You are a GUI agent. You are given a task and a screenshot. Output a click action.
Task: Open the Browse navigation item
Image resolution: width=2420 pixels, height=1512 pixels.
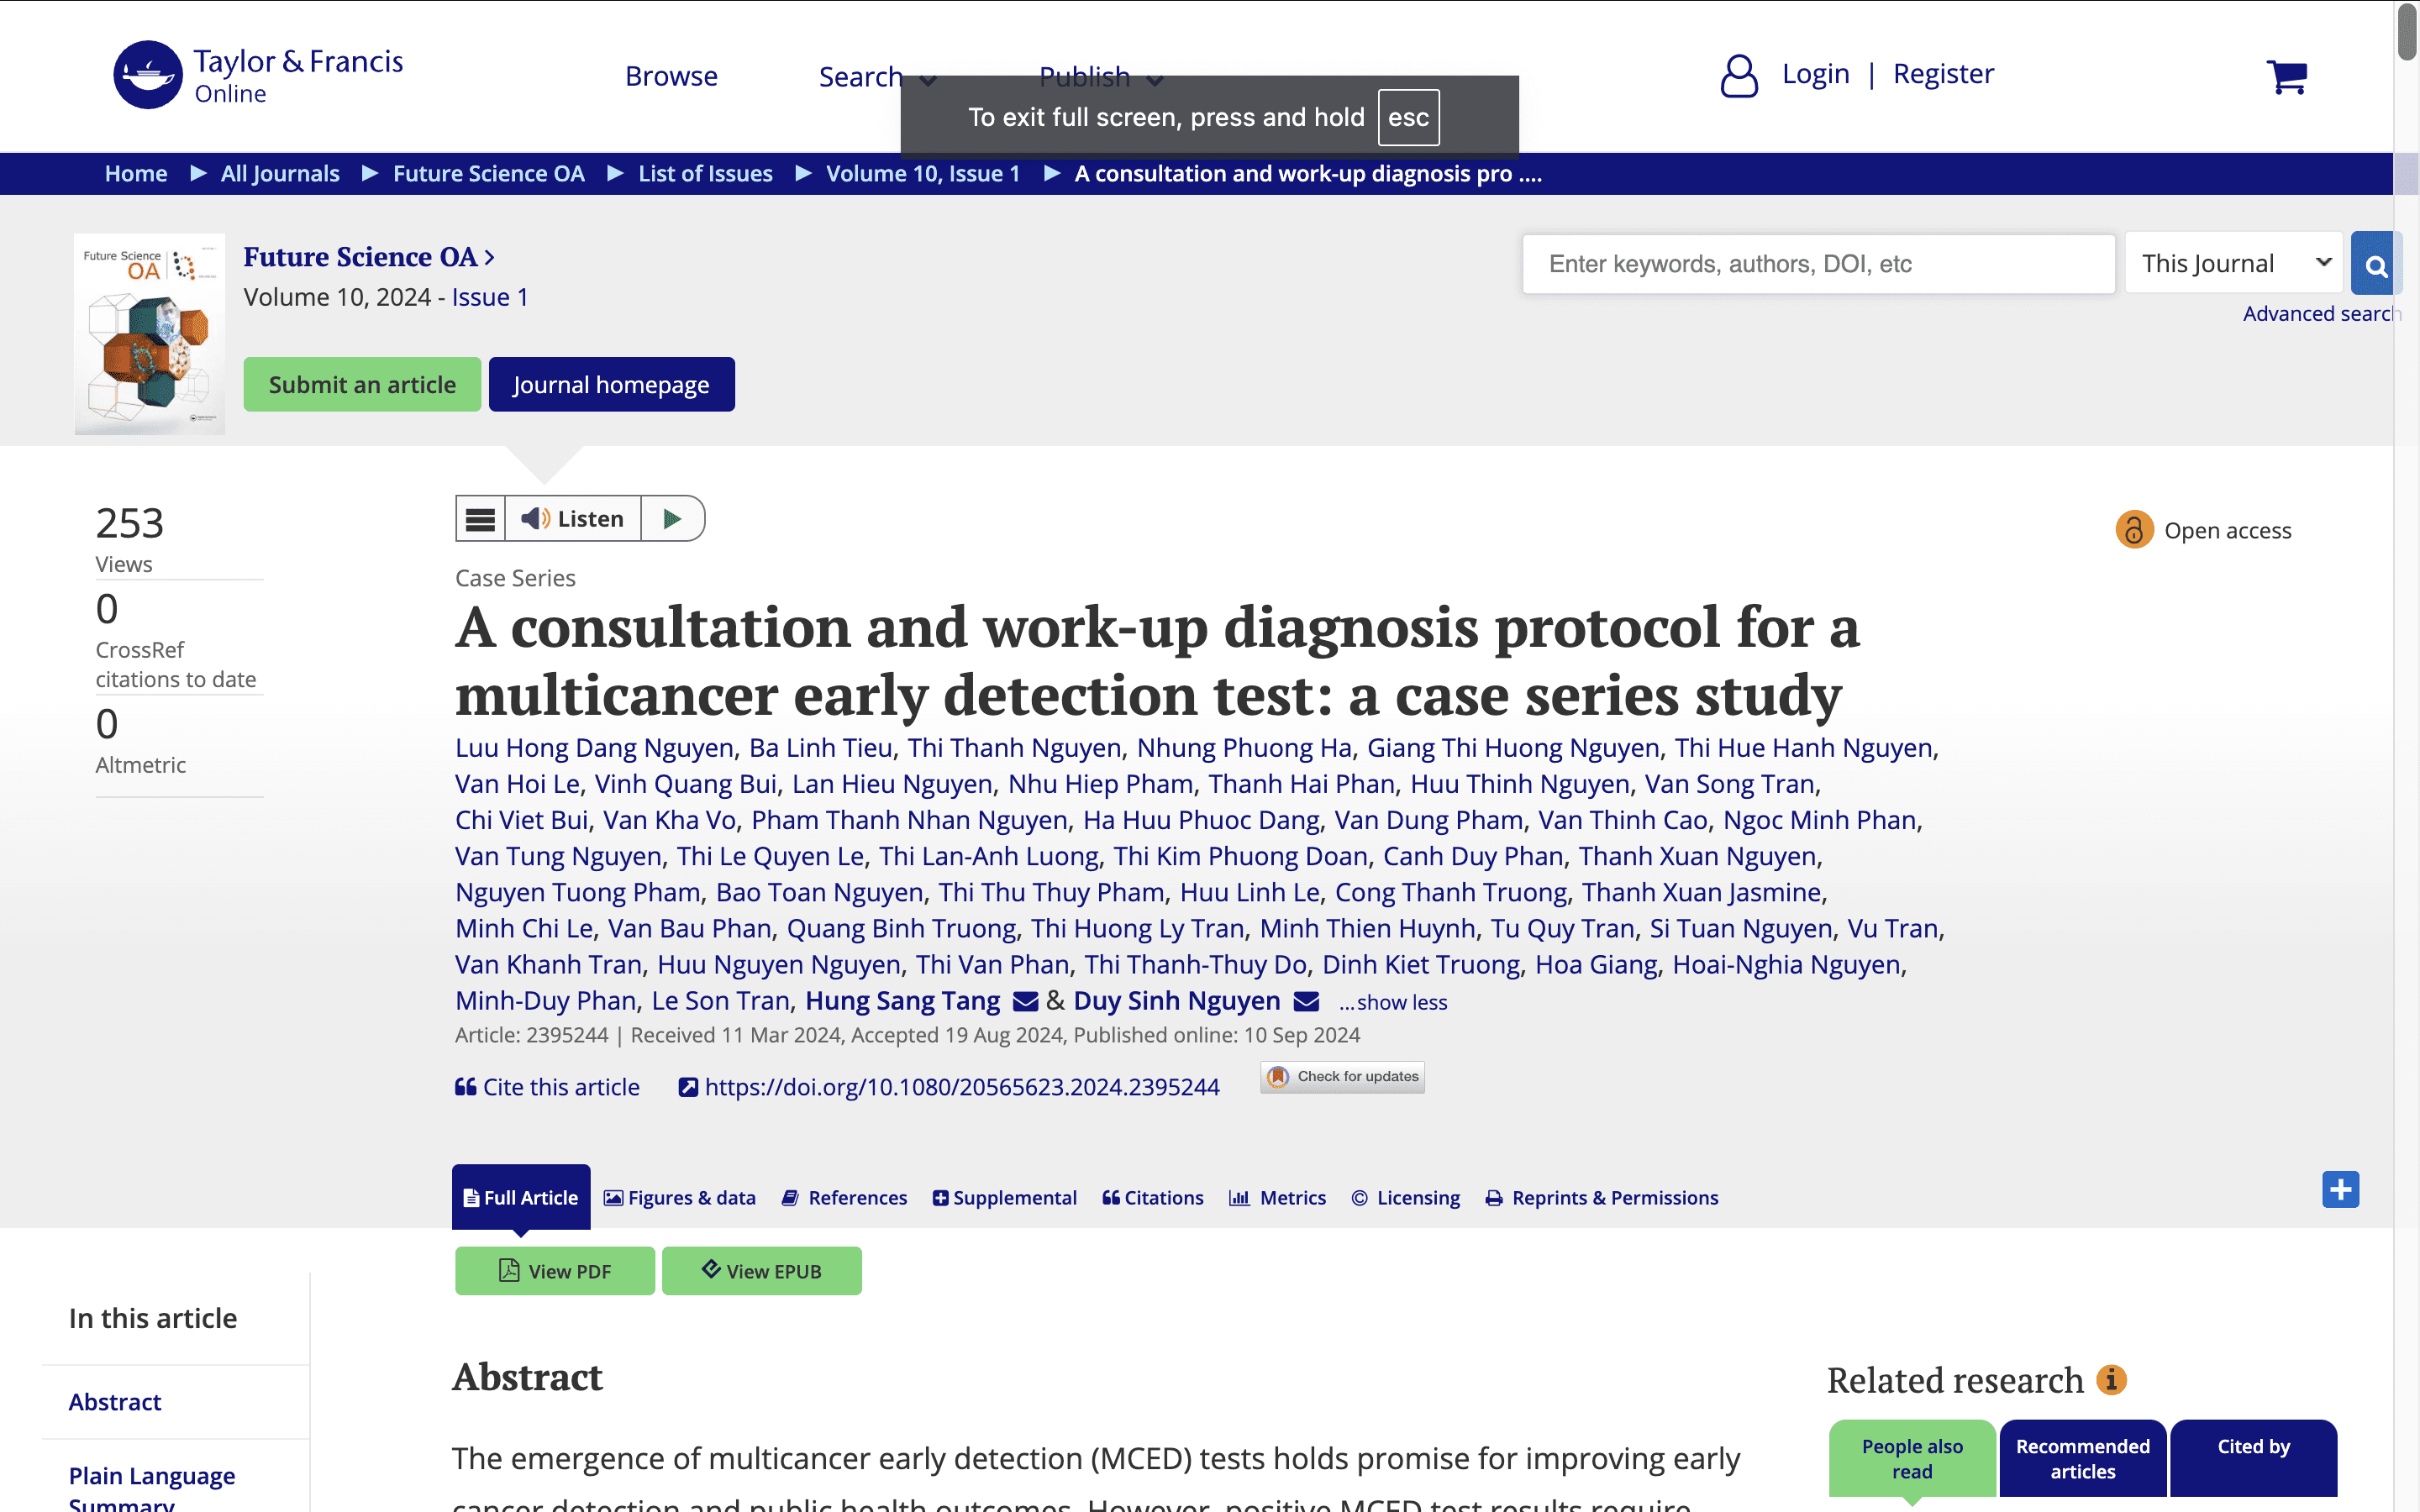671,75
